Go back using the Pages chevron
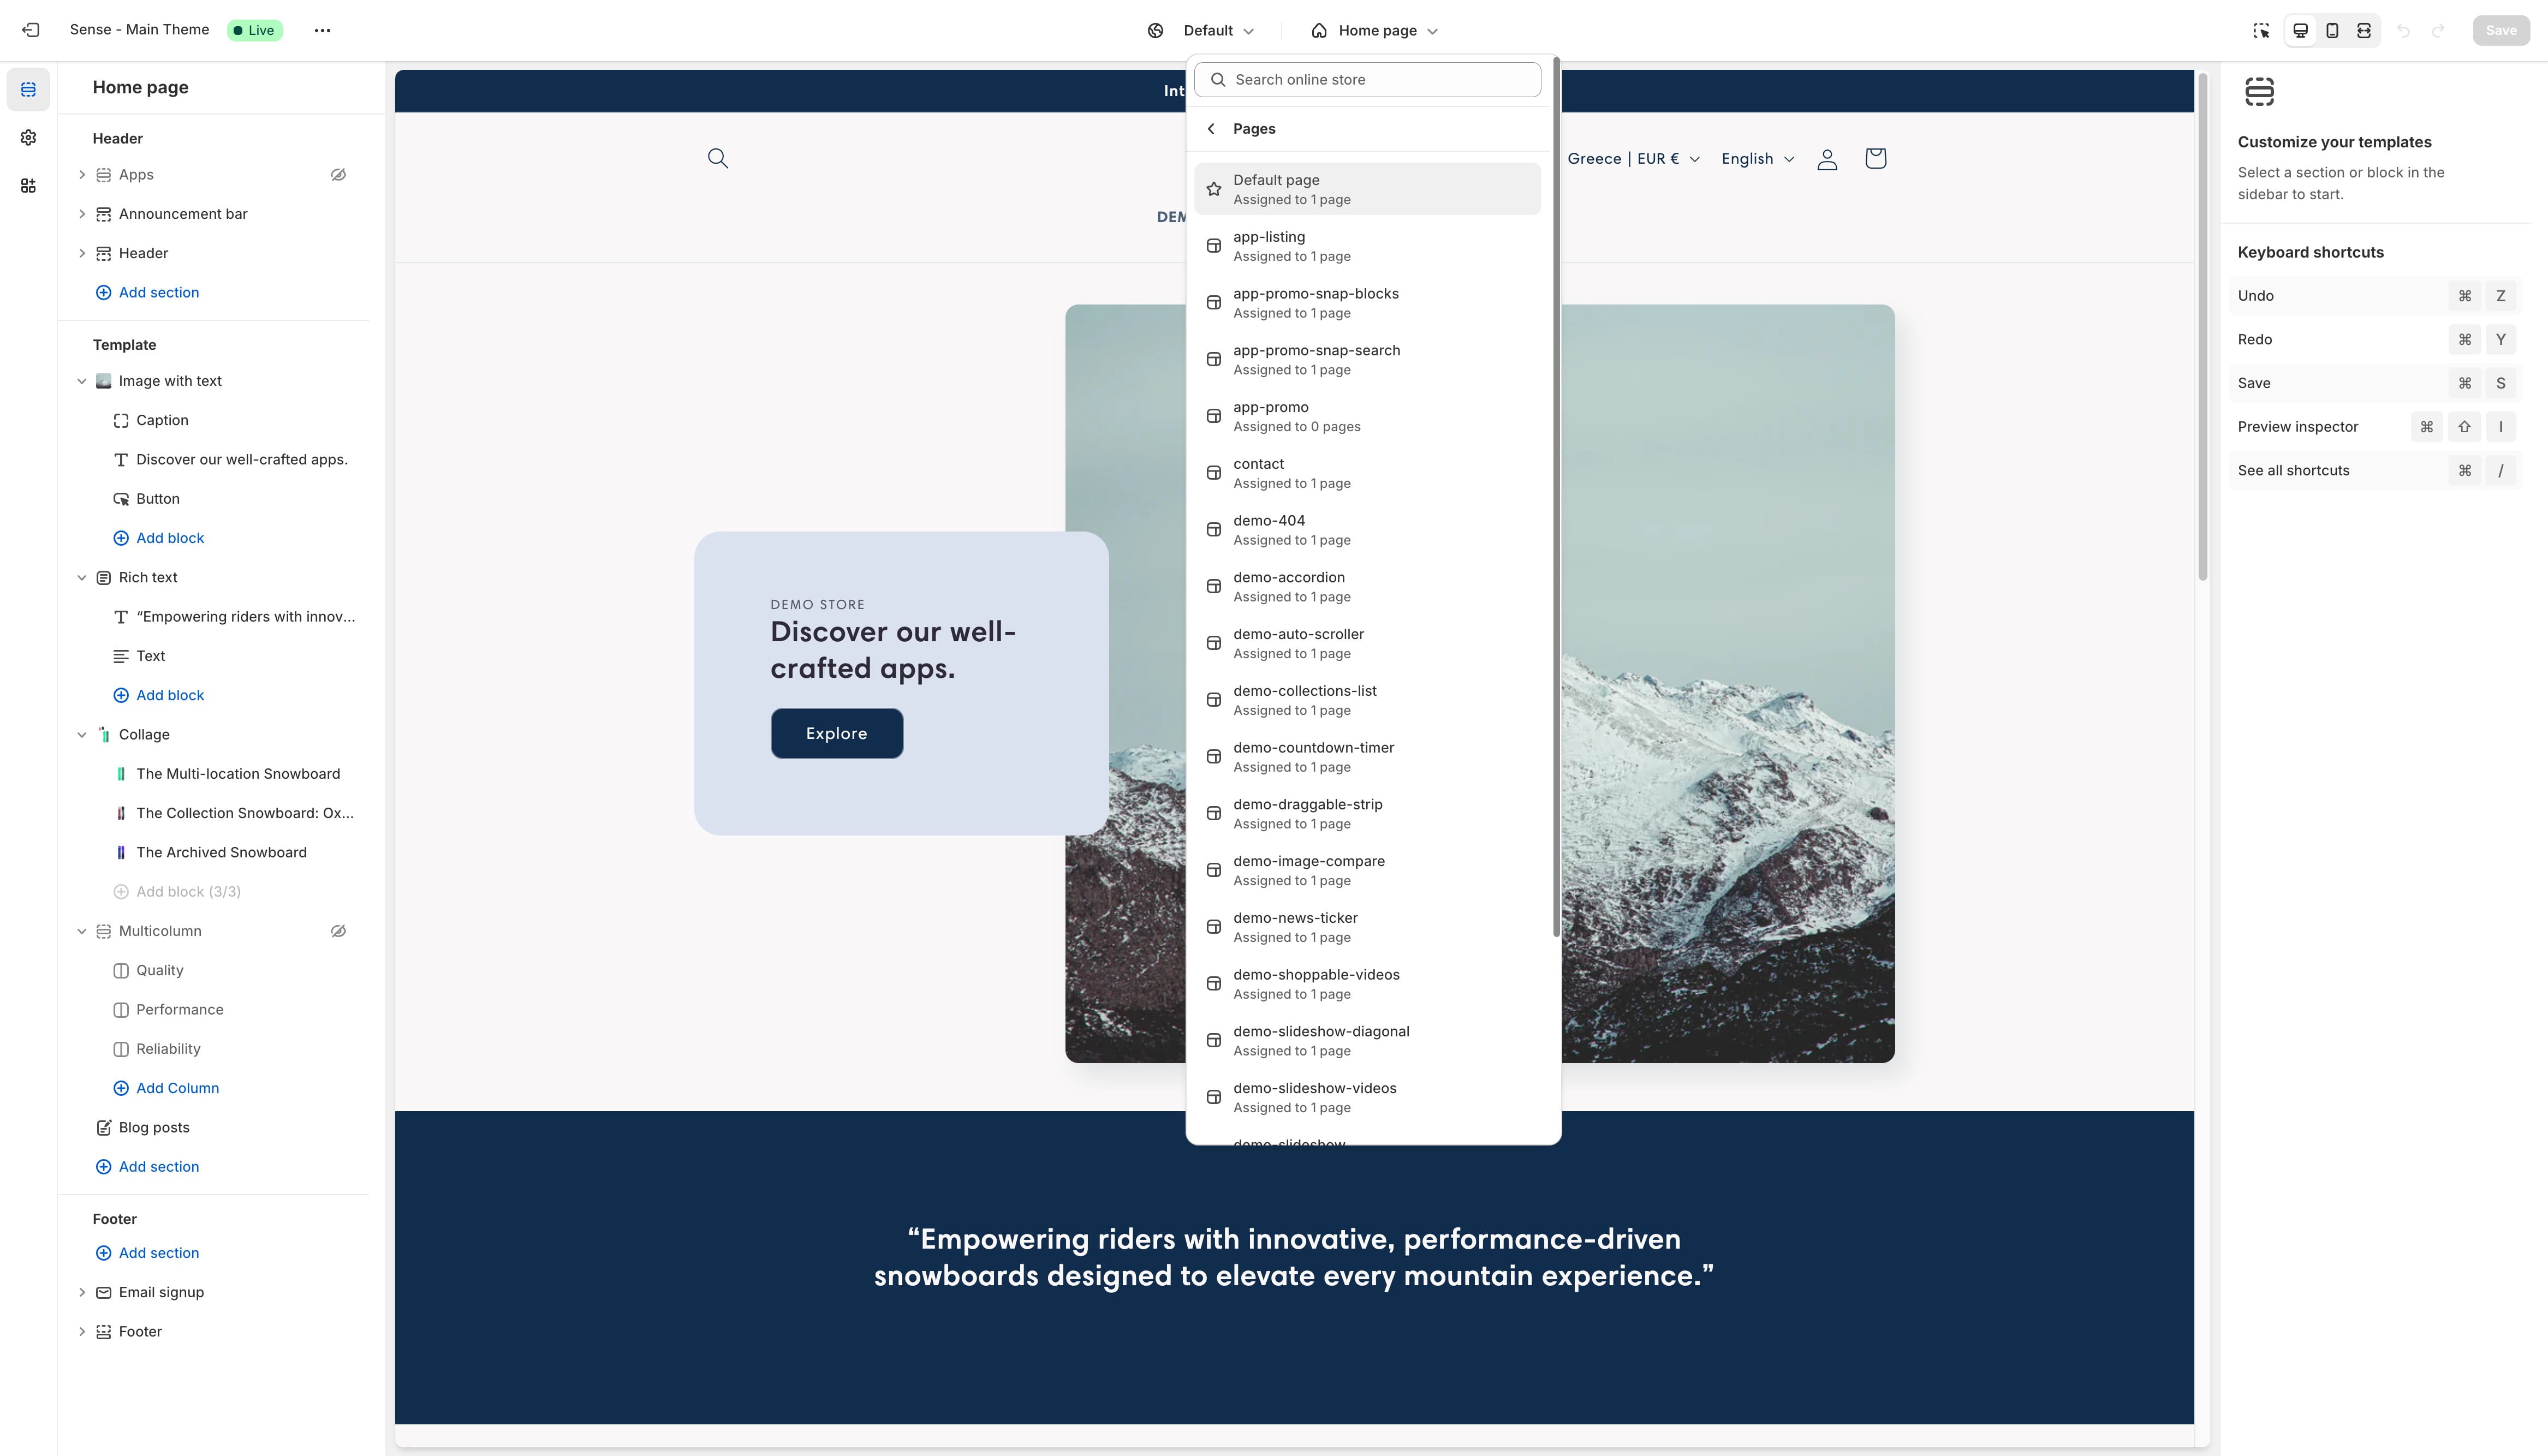 pos(1211,129)
